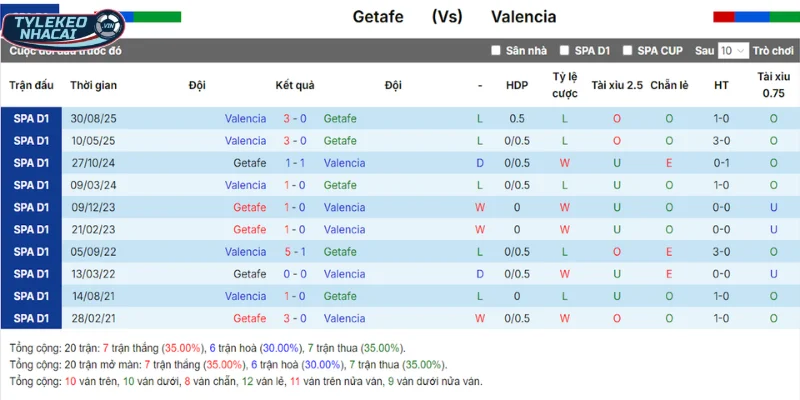Click the 5 - 1 score from 05/09/22
This screenshot has width=800, height=400.
pos(295,252)
